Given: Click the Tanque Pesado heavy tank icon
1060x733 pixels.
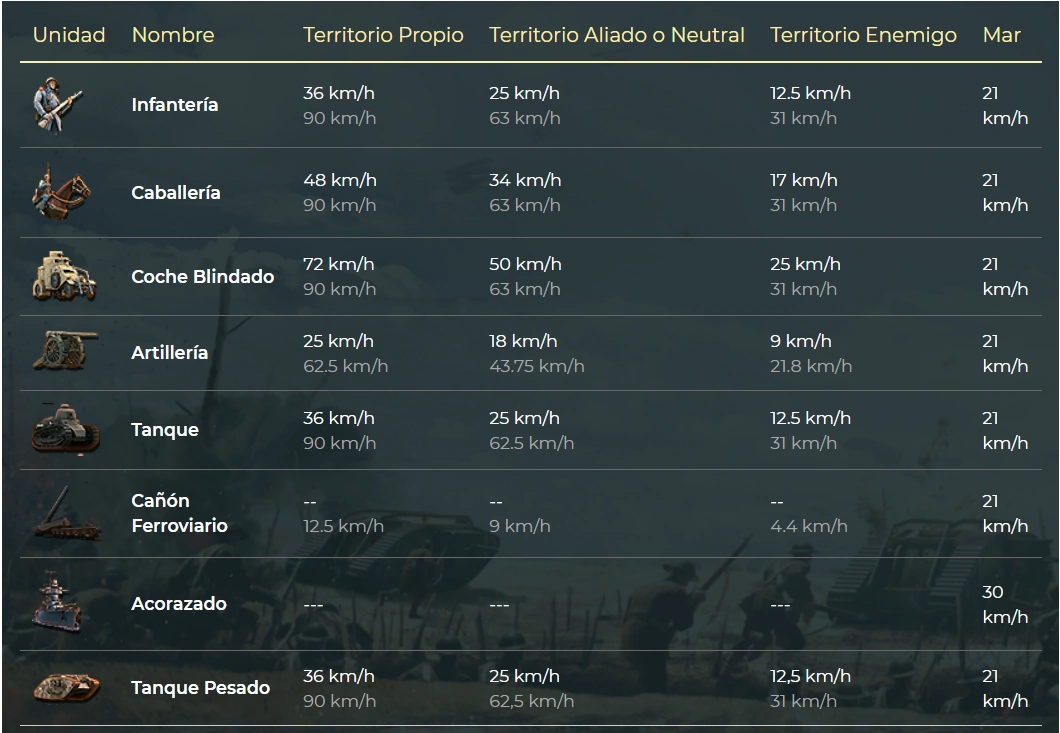Looking at the screenshot, I should [x=66, y=688].
